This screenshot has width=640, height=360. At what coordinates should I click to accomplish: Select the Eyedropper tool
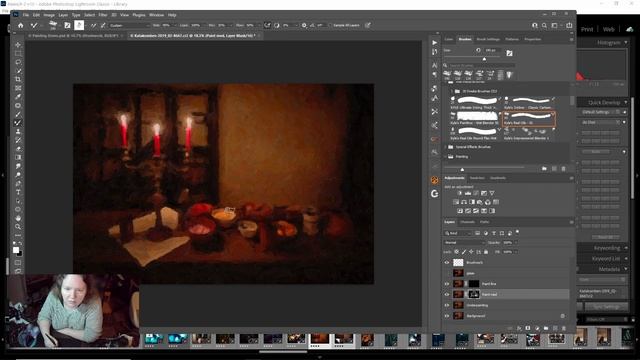[x=18, y=97]
